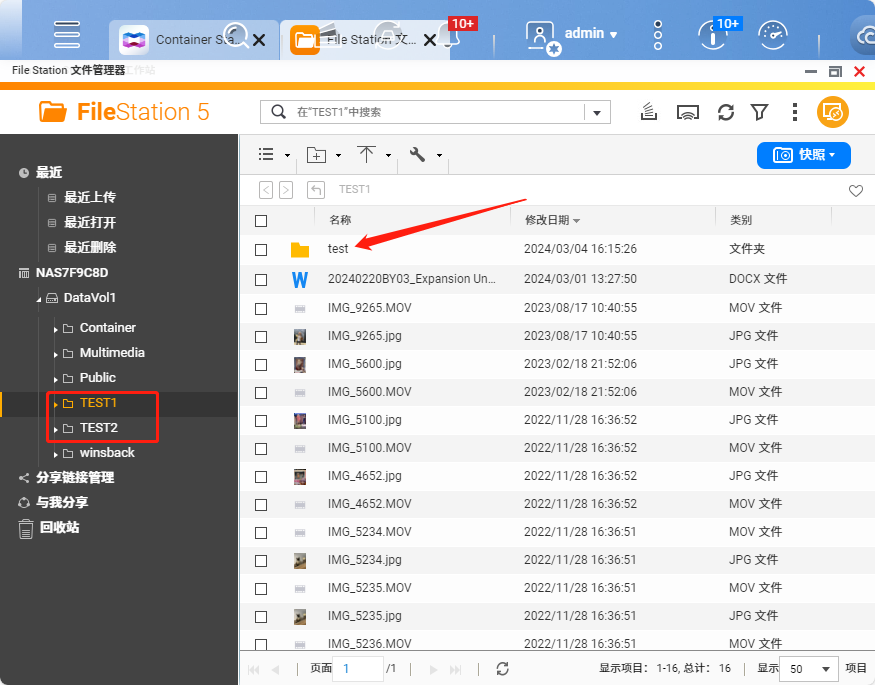Expand the Multimedia folder tree node
This screenshot has width=875, height=685.
pos(56,353)
